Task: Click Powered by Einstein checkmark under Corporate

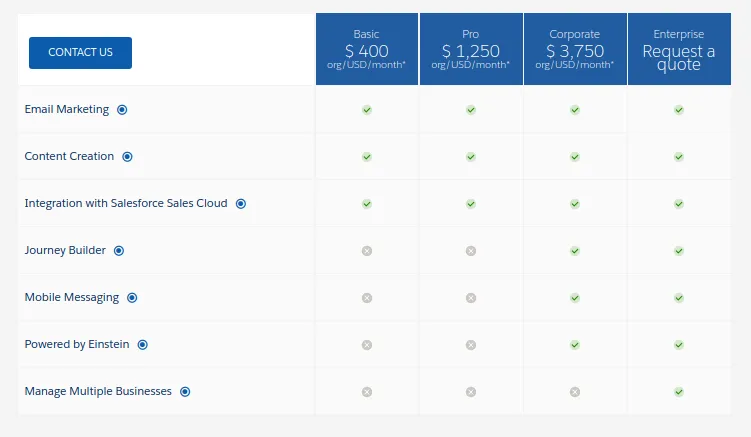Action: tap(575, 345)
